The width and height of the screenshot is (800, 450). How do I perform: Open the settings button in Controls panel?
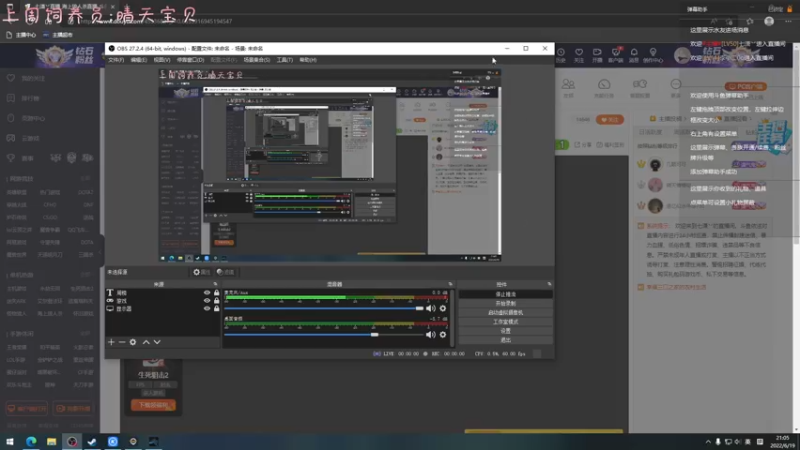coord(506,331)
